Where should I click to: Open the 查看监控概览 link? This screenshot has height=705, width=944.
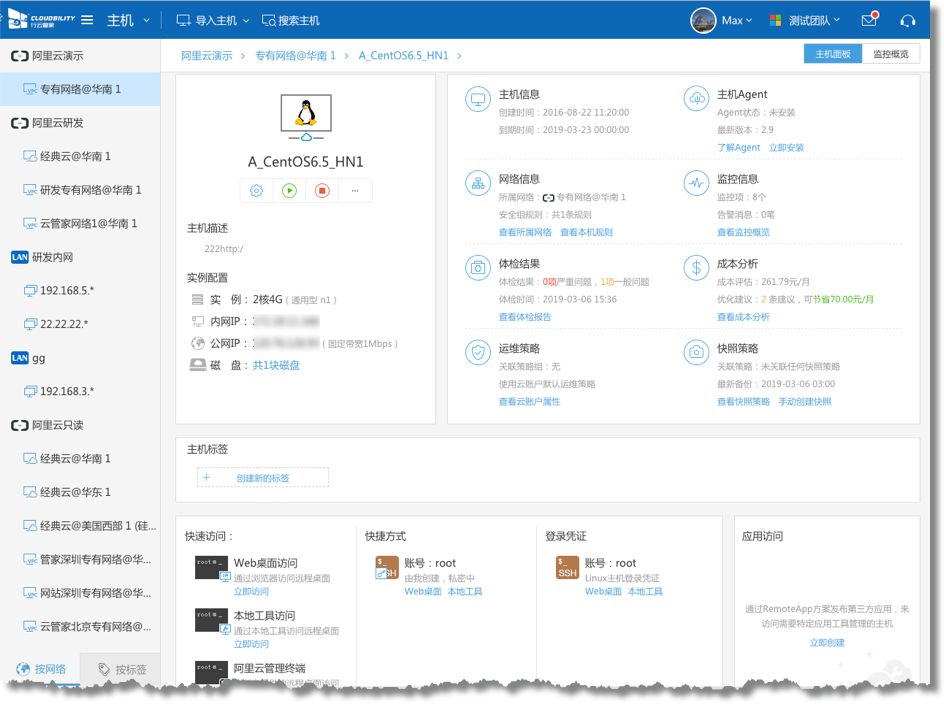pyautogui.click(x=743, y=232)
